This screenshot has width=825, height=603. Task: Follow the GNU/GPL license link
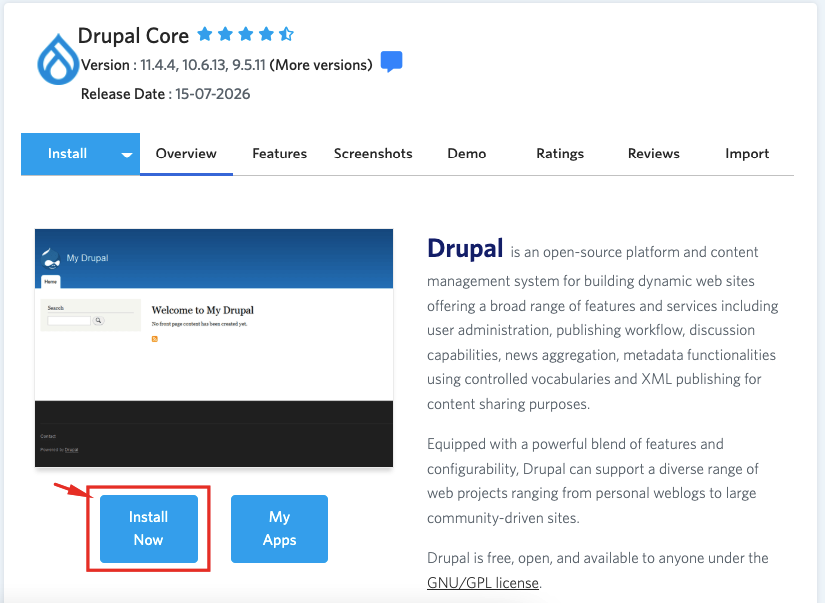click(x=483, y=583)
